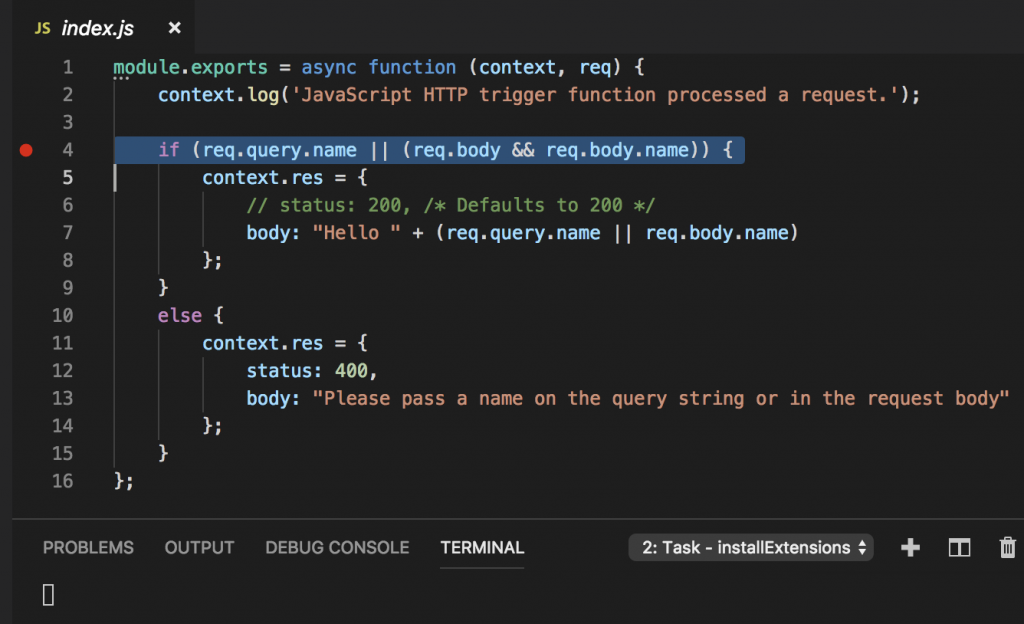Kill the terminal with the trash icon
Viewport: 1024px width, 624px height.
click(1007, 547)
